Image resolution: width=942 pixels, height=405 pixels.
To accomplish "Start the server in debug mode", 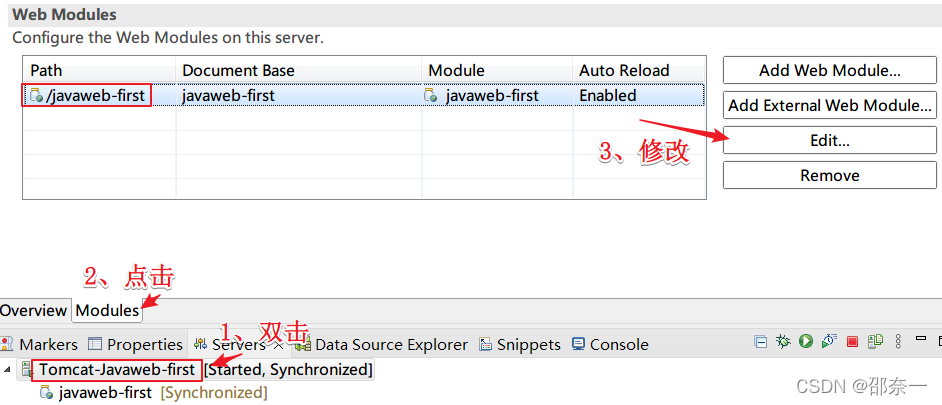I will [783, 342].
